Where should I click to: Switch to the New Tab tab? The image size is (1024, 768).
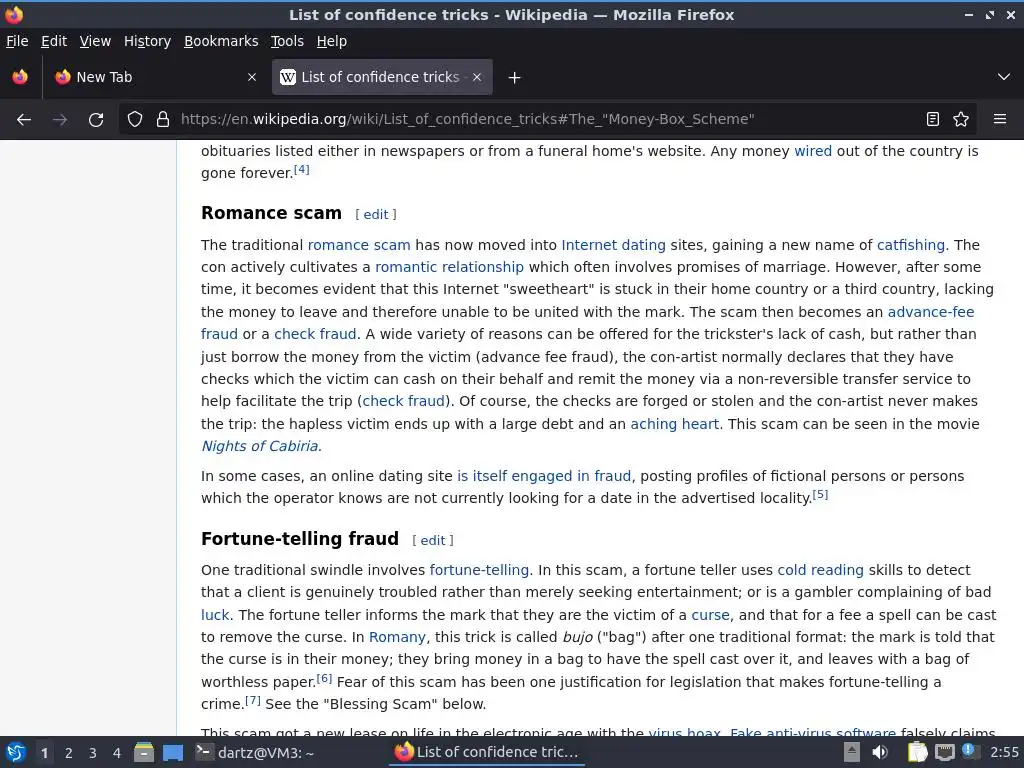[x=155, y=77]
